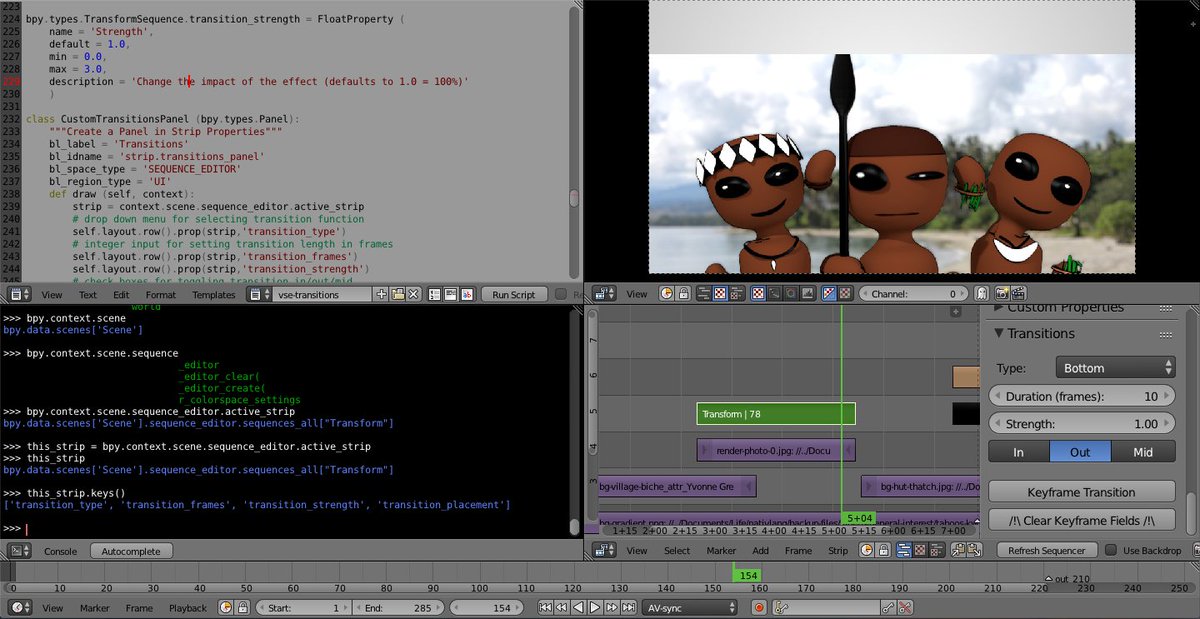The image size is (1200, 619).
Task: Select image preview display mode icon
Action: [x=758, y=293]
